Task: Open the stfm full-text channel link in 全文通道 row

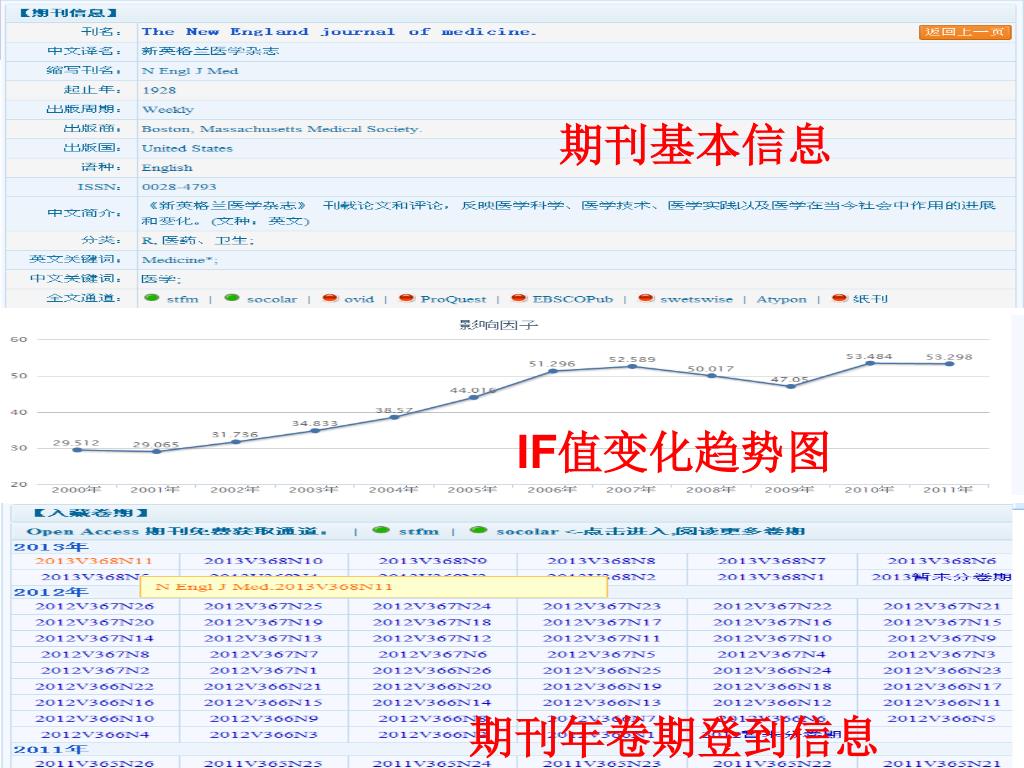Action: point(182,299)
